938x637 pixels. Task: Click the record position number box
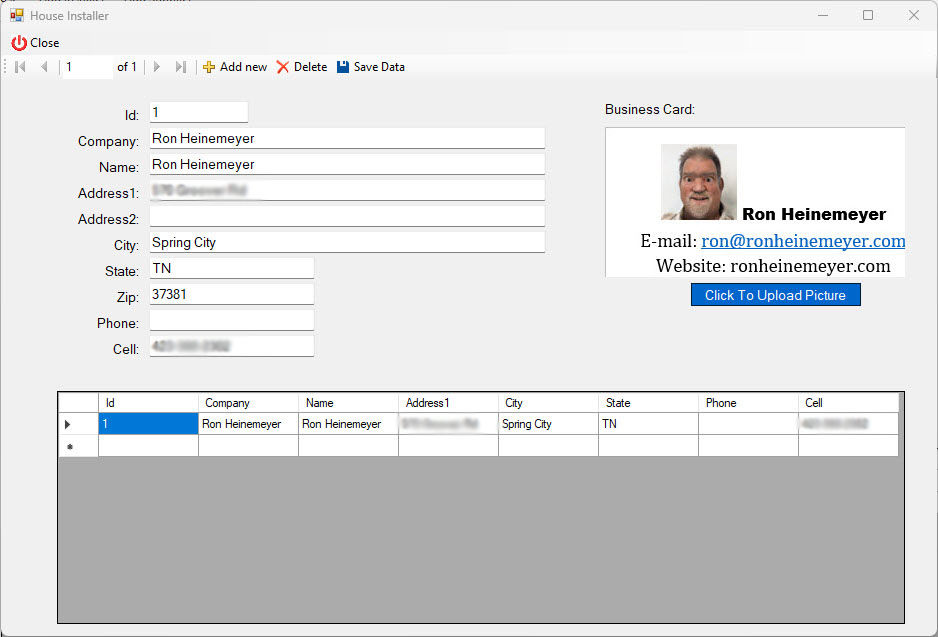[87, 67]
